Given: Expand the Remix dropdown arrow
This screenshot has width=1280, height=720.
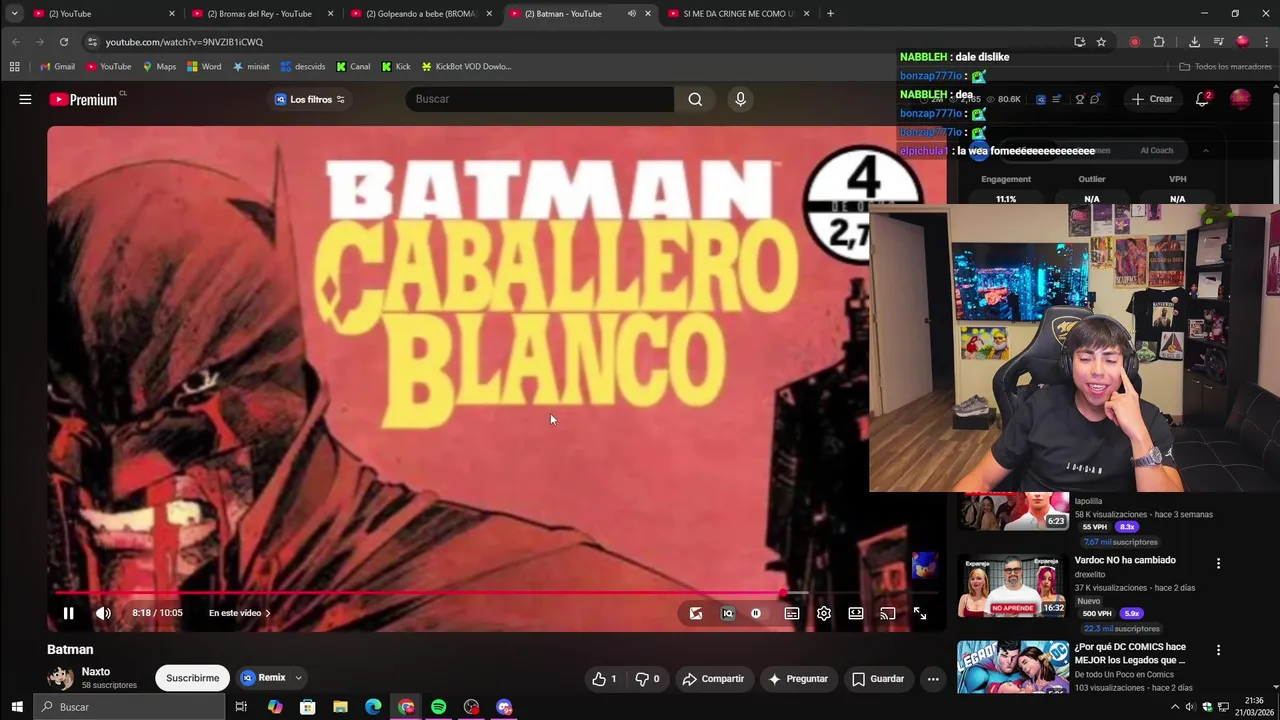Looking at the screenshot, I should (298, 678).
